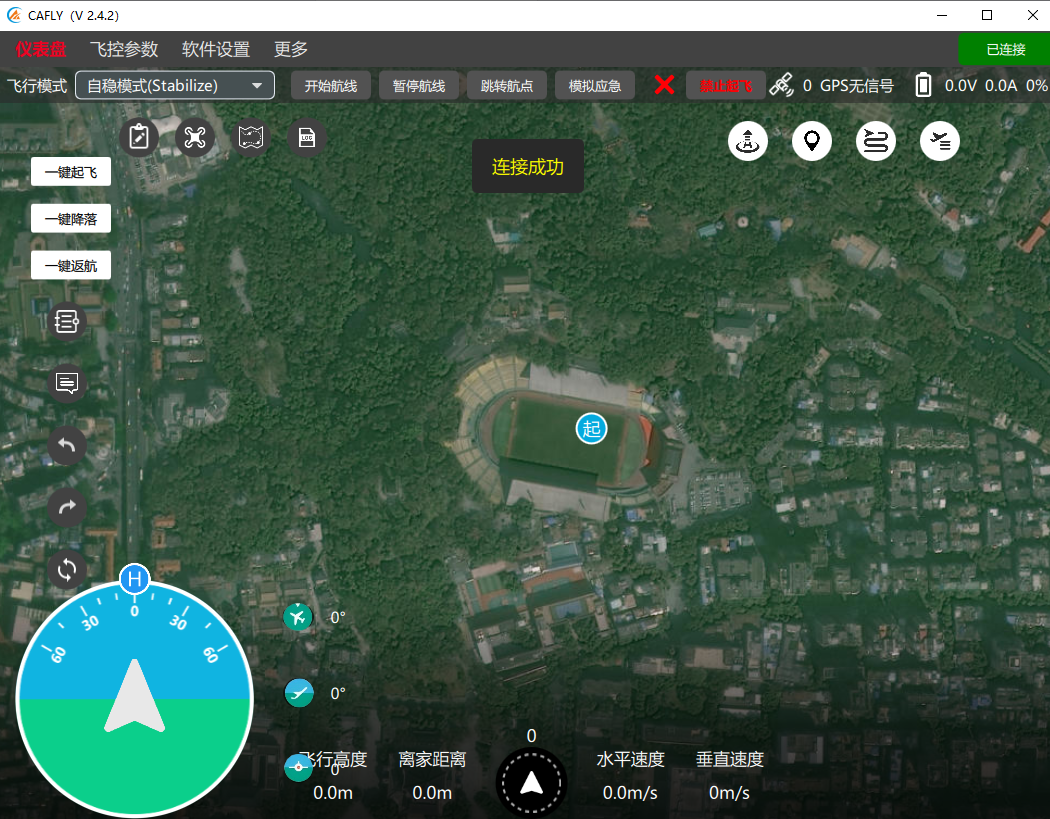This screenshot has height=819, width=1050.
Task: Click the middle airplane pitch angle icon
Action: [299, 693]
